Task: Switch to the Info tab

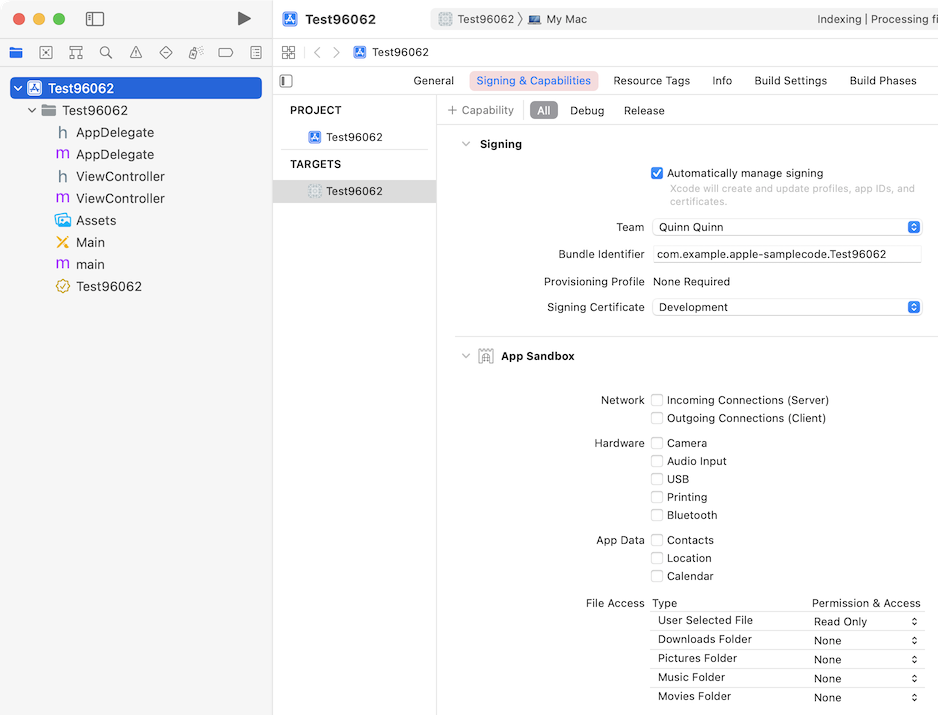Action: pos(722,81)
